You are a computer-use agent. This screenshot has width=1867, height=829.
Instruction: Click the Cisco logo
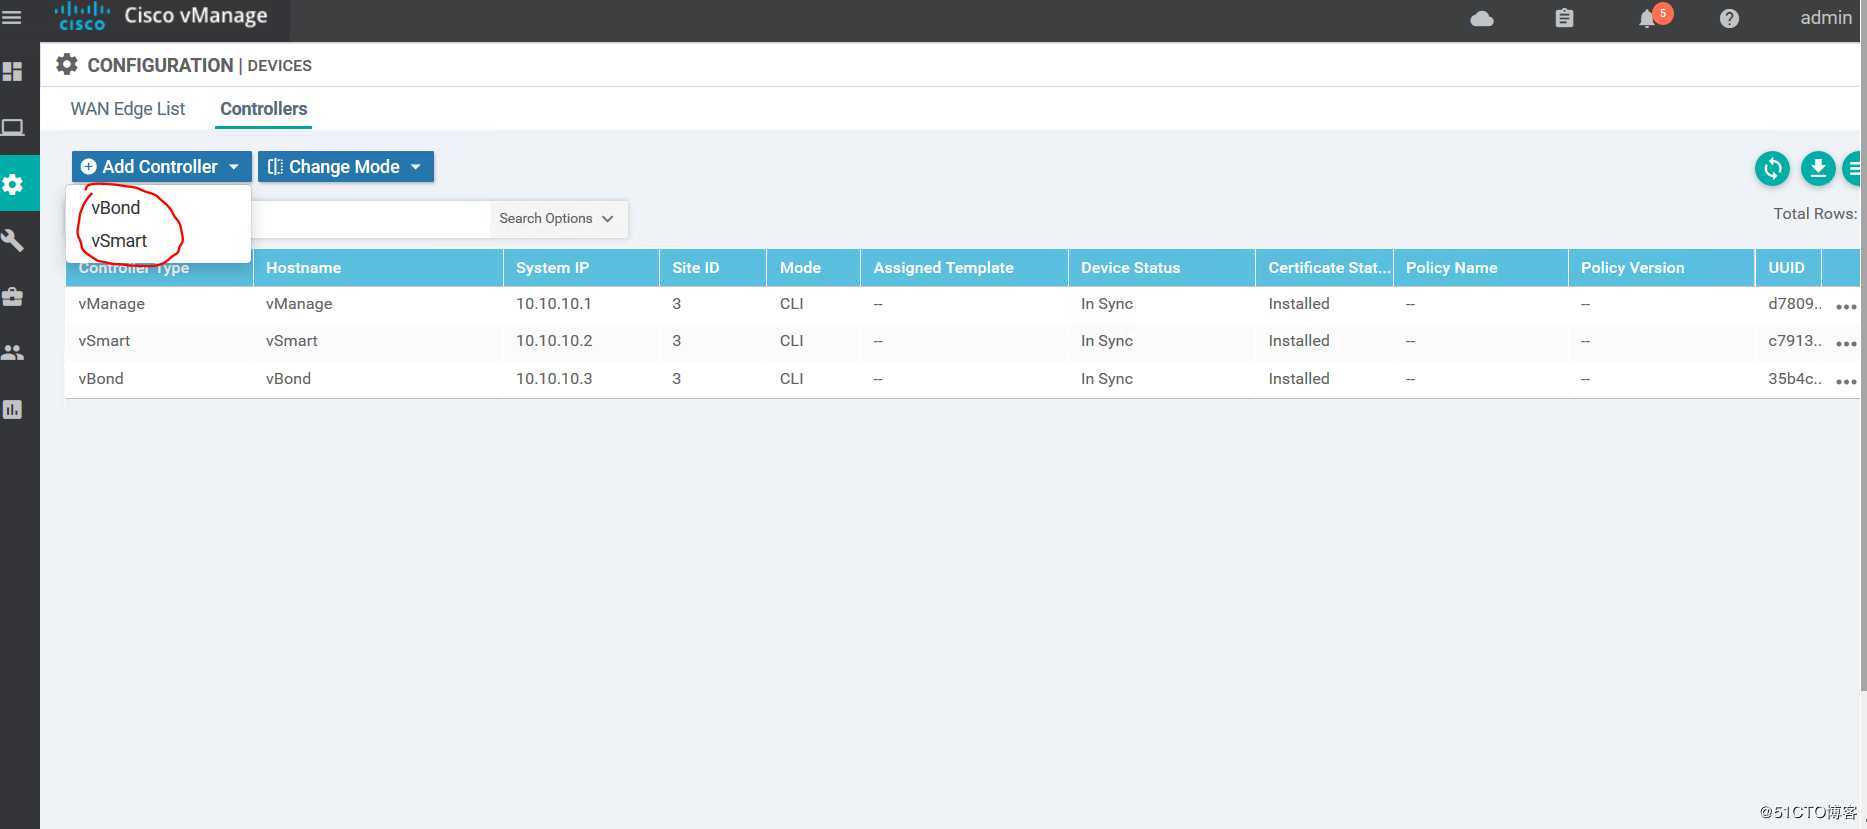(82, 17)
